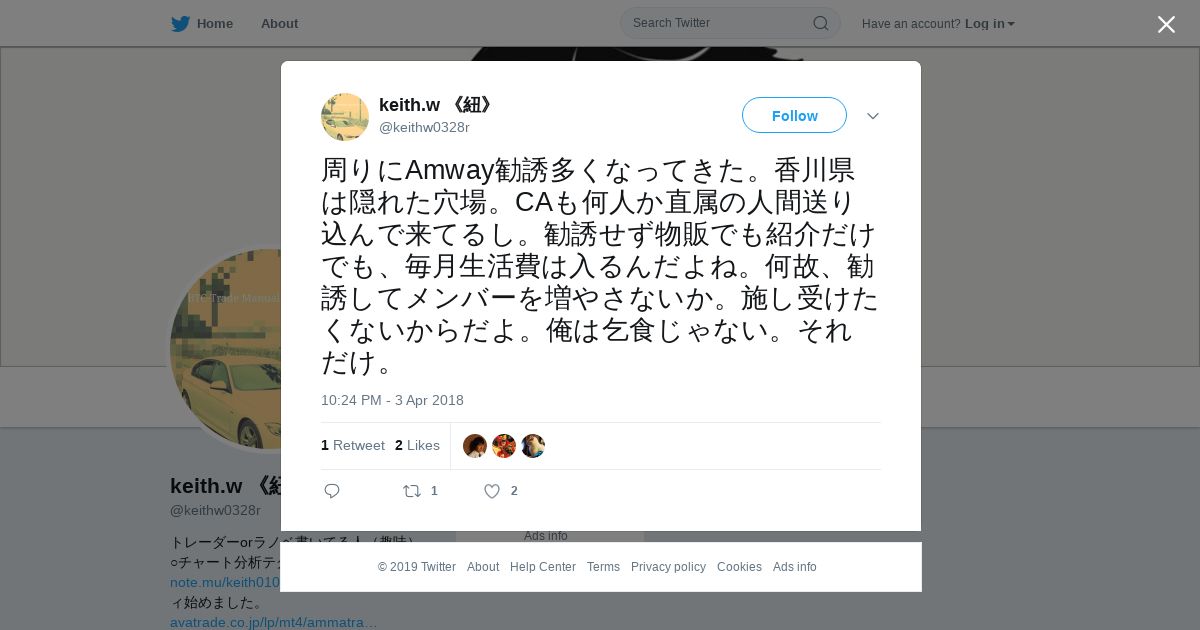Open the 1 Retweet count link
The image size is (1200, 630).
353,445
